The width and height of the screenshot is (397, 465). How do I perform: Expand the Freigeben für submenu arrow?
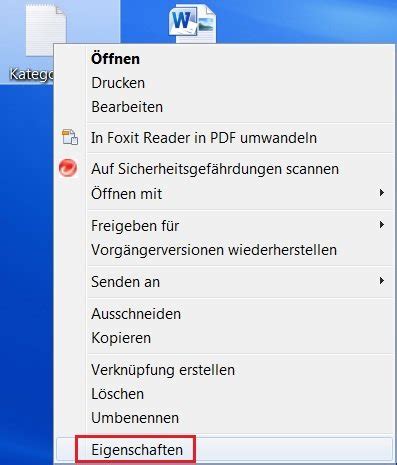(382, 225)
